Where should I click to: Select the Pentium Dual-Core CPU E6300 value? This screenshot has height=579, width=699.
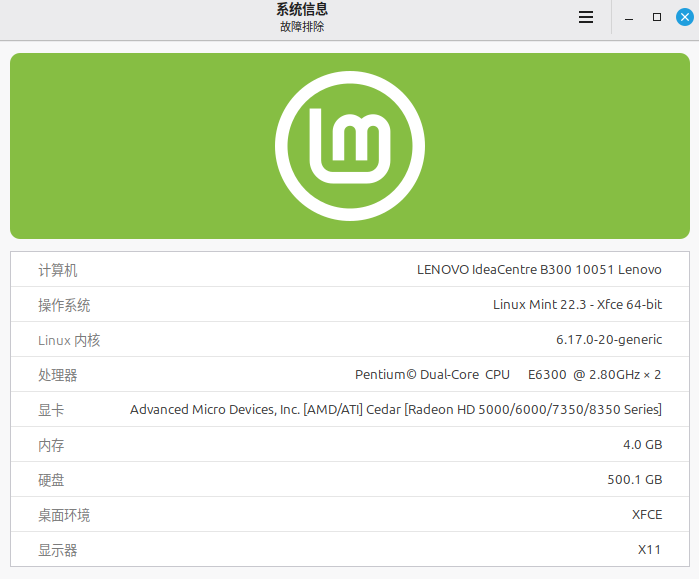[x=508, y=374]
